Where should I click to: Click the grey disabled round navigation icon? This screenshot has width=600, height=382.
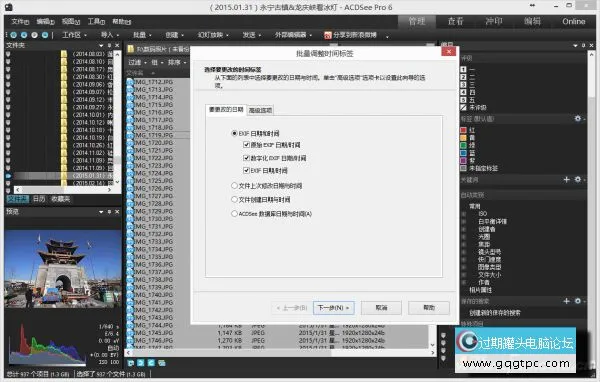(34, 35)
